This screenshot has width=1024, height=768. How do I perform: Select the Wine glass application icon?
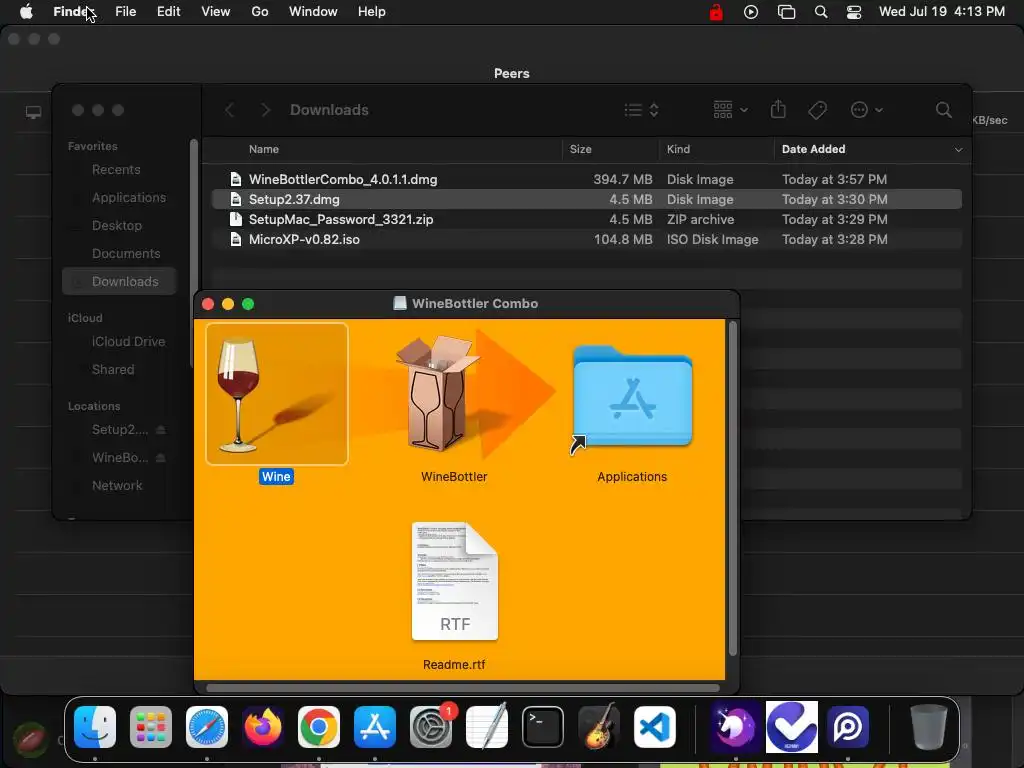pos(277,394)
